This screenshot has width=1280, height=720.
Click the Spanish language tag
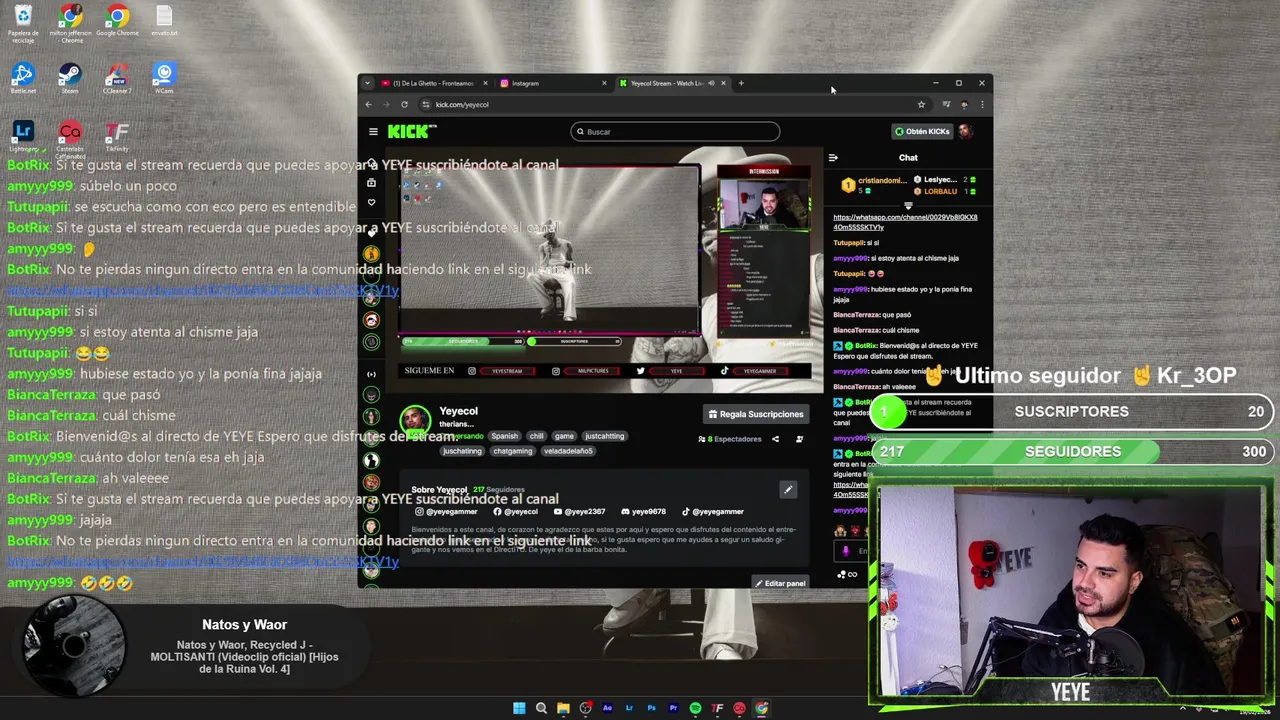[504, 436]
